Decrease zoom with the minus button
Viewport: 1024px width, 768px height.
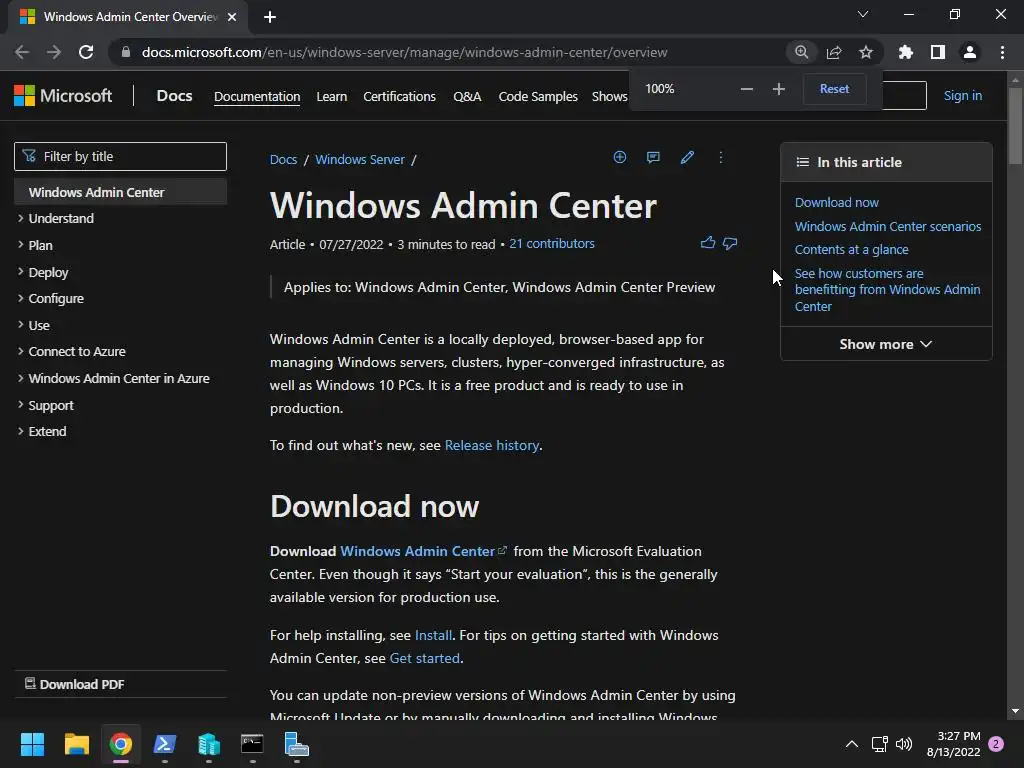[x=747, y=89]
